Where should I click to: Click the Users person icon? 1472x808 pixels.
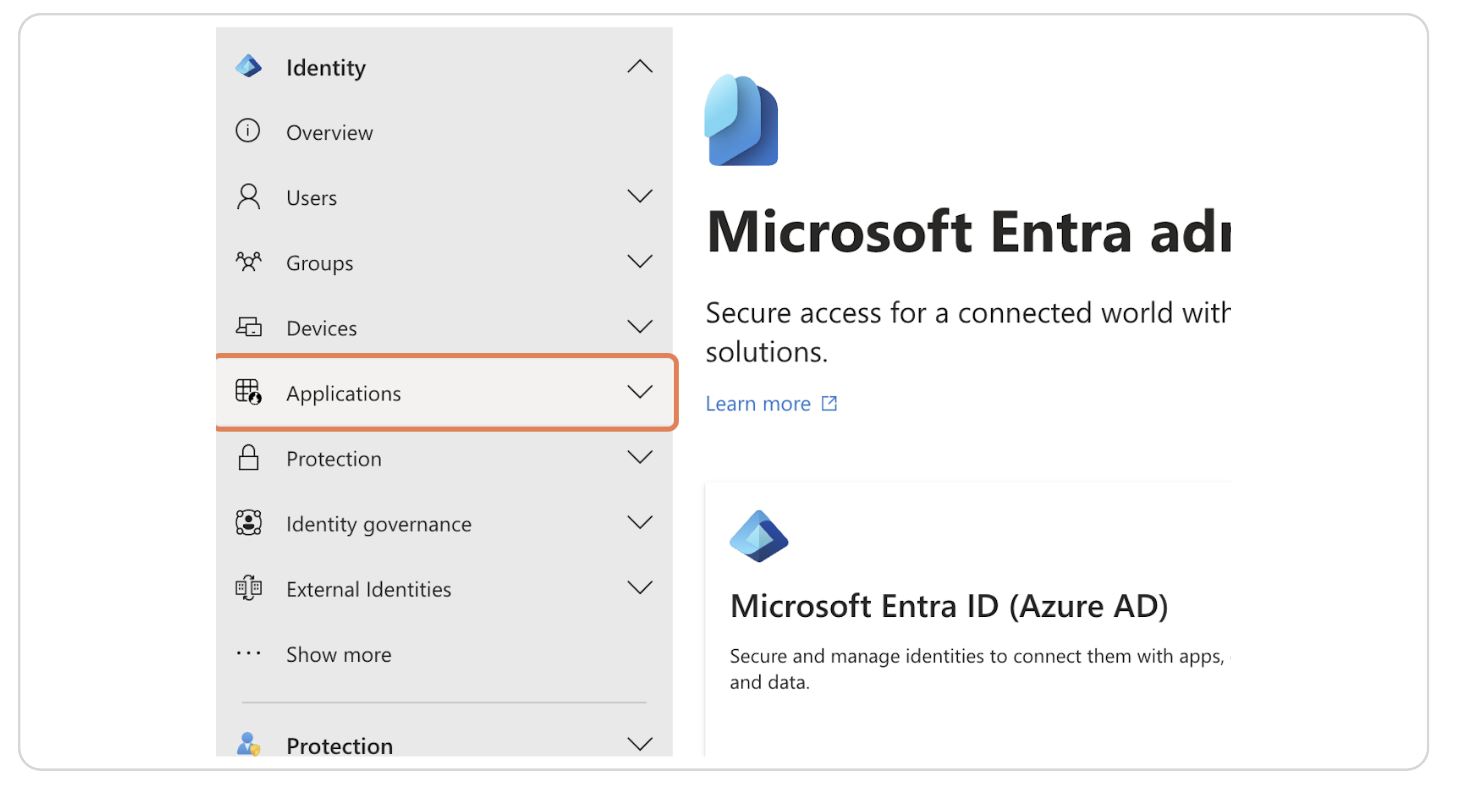click(x=248, y=197)
